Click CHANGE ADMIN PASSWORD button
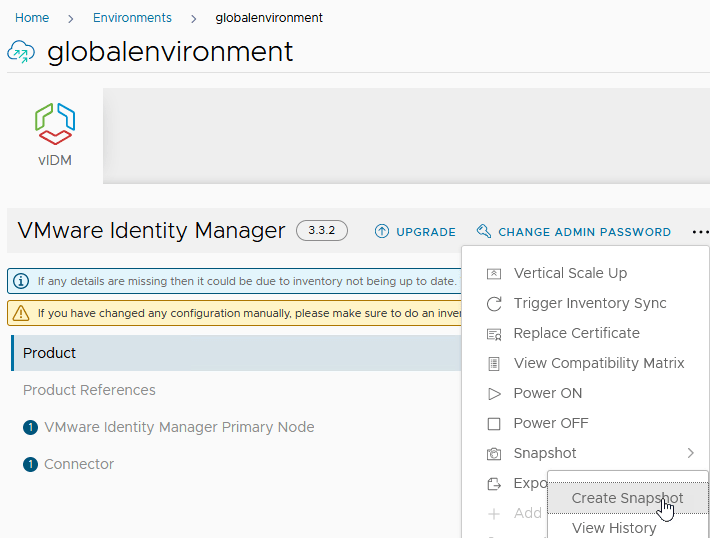This screenshot has height=538, width=710. click(x=574, y=232)
